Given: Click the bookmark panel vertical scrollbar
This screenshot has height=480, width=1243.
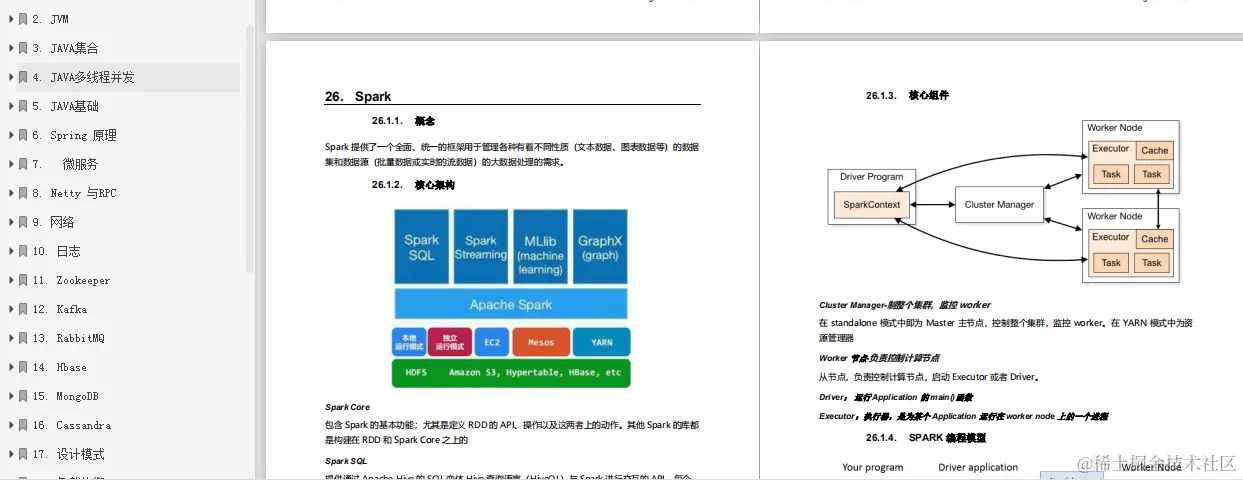Looking at the screenshot, I should tap(250, 150).
